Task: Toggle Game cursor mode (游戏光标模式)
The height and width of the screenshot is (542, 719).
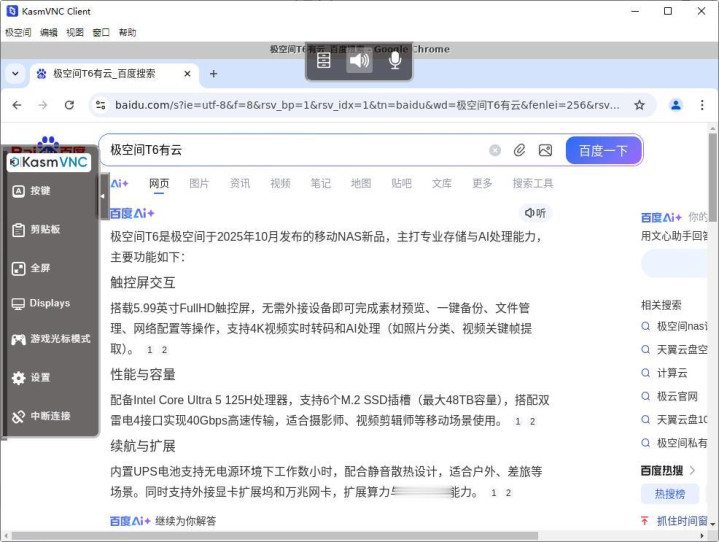Action: click(19, 340)
